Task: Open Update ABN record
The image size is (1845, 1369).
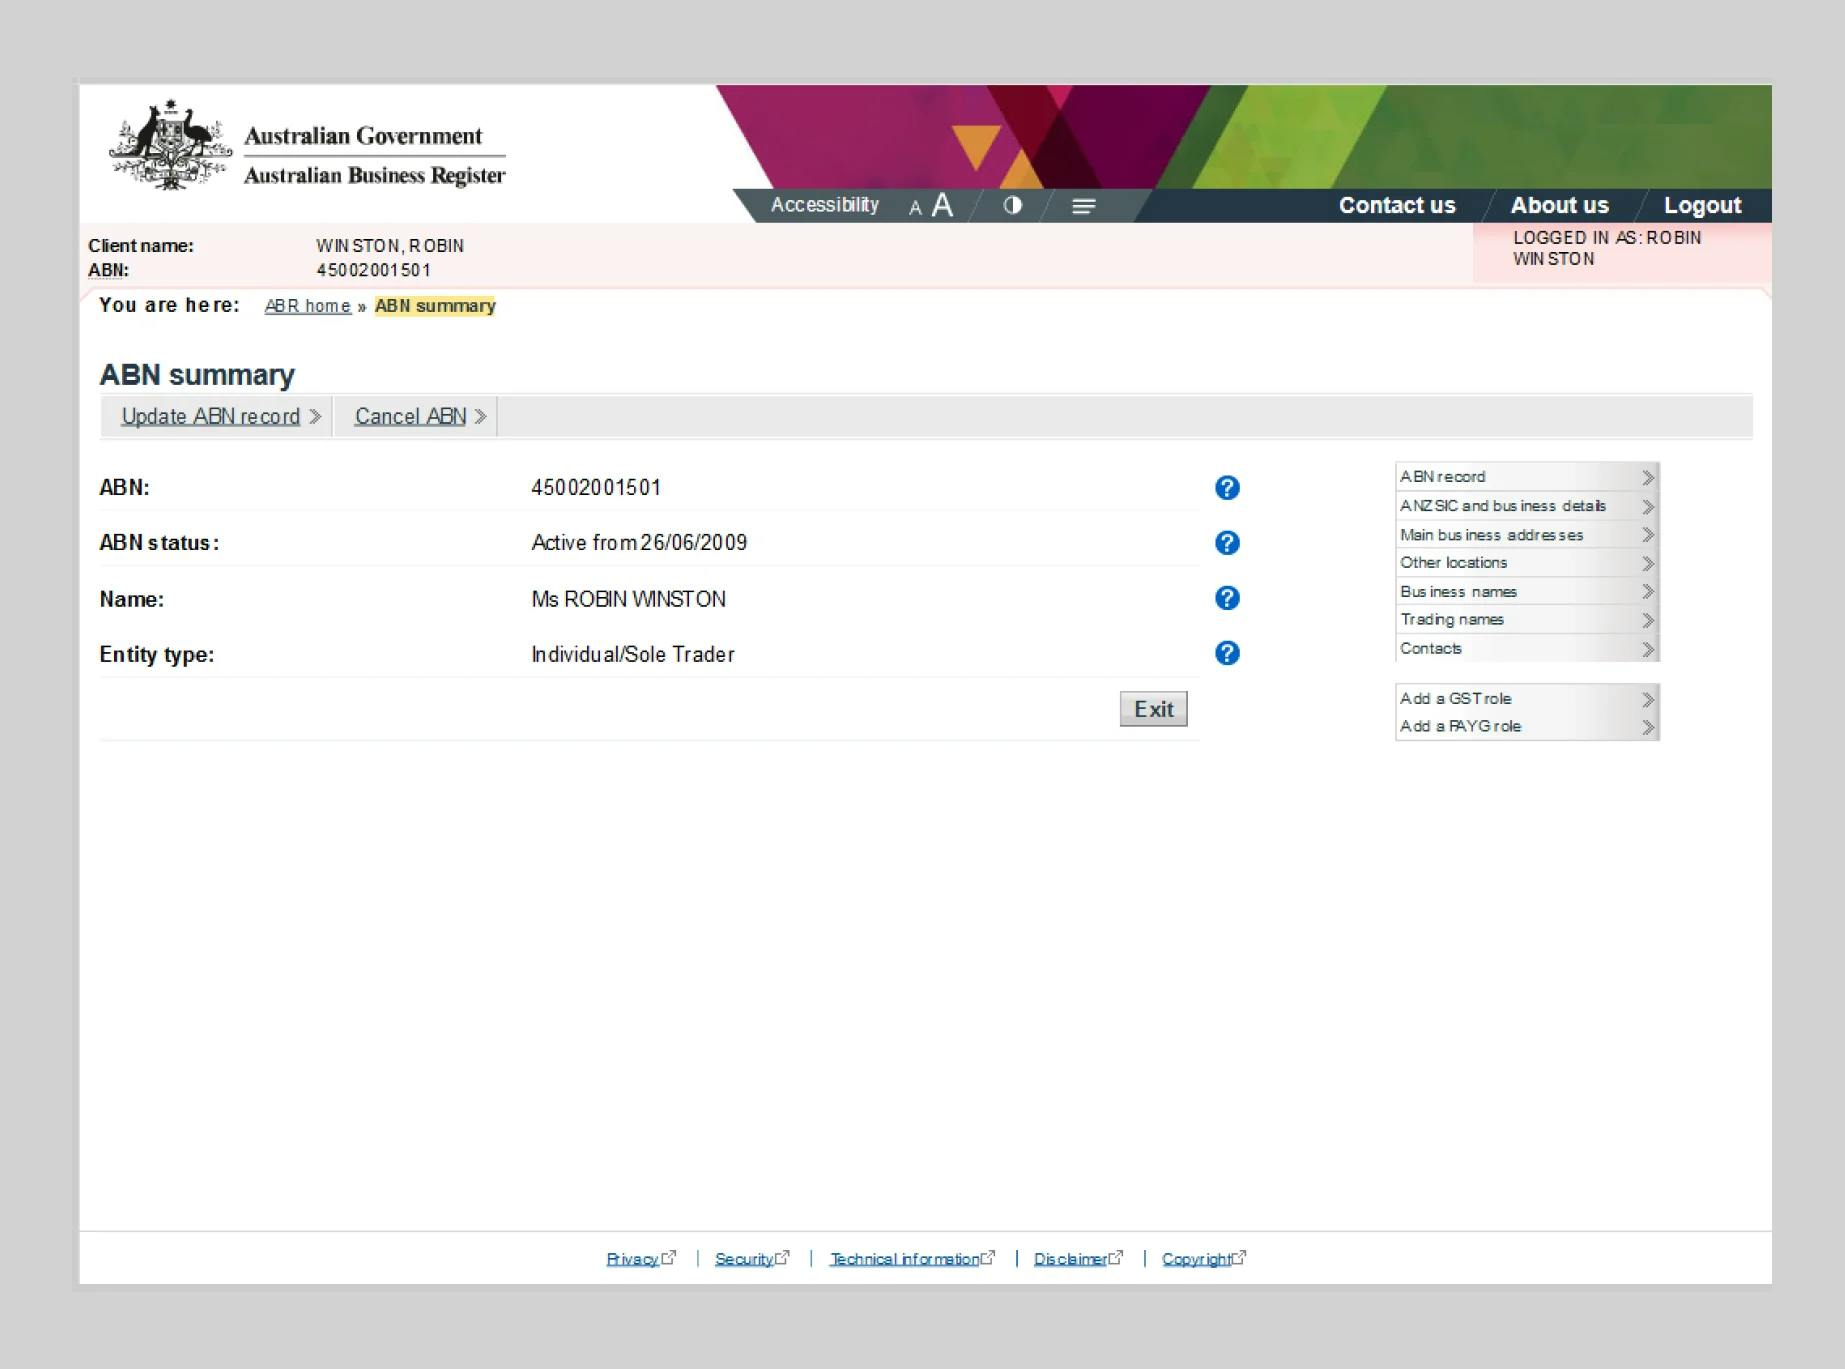Action: [x=211, y=416]
